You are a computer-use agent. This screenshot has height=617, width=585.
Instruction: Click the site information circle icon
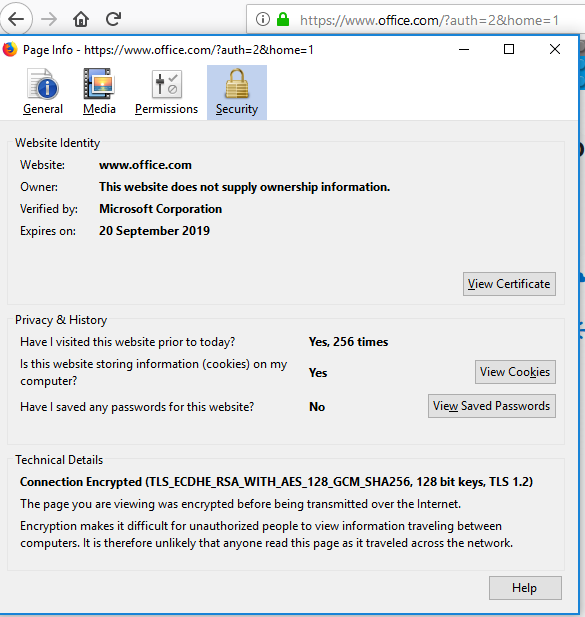pos(263,19)
